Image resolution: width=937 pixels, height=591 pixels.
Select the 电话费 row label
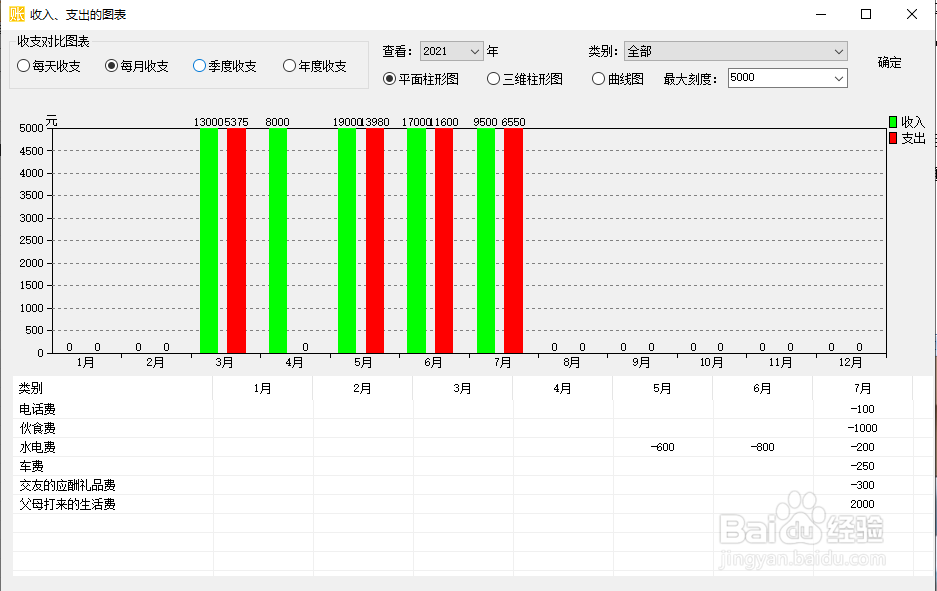37,409
